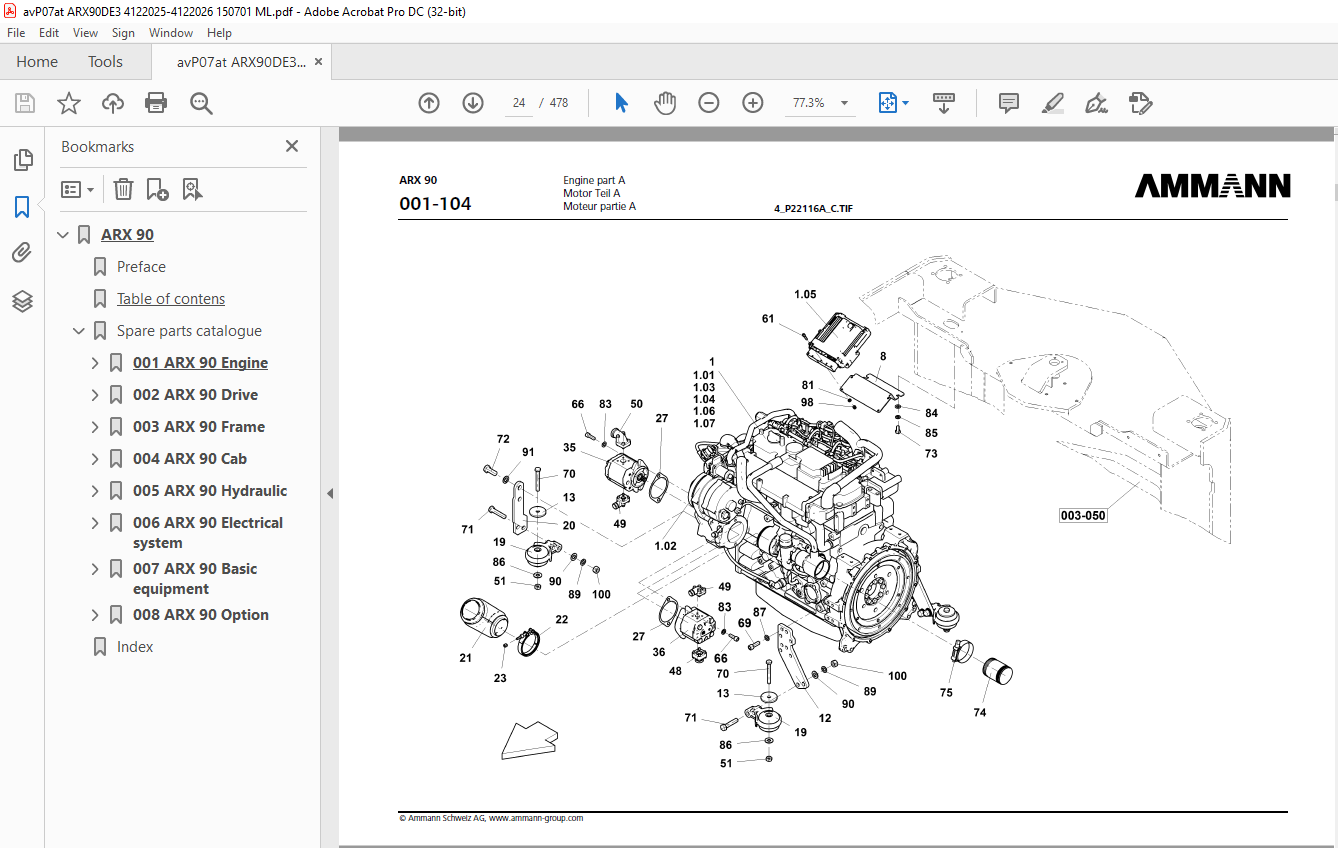
Task: Select the Highlight text pen tool
Action: pos(1052,103)
